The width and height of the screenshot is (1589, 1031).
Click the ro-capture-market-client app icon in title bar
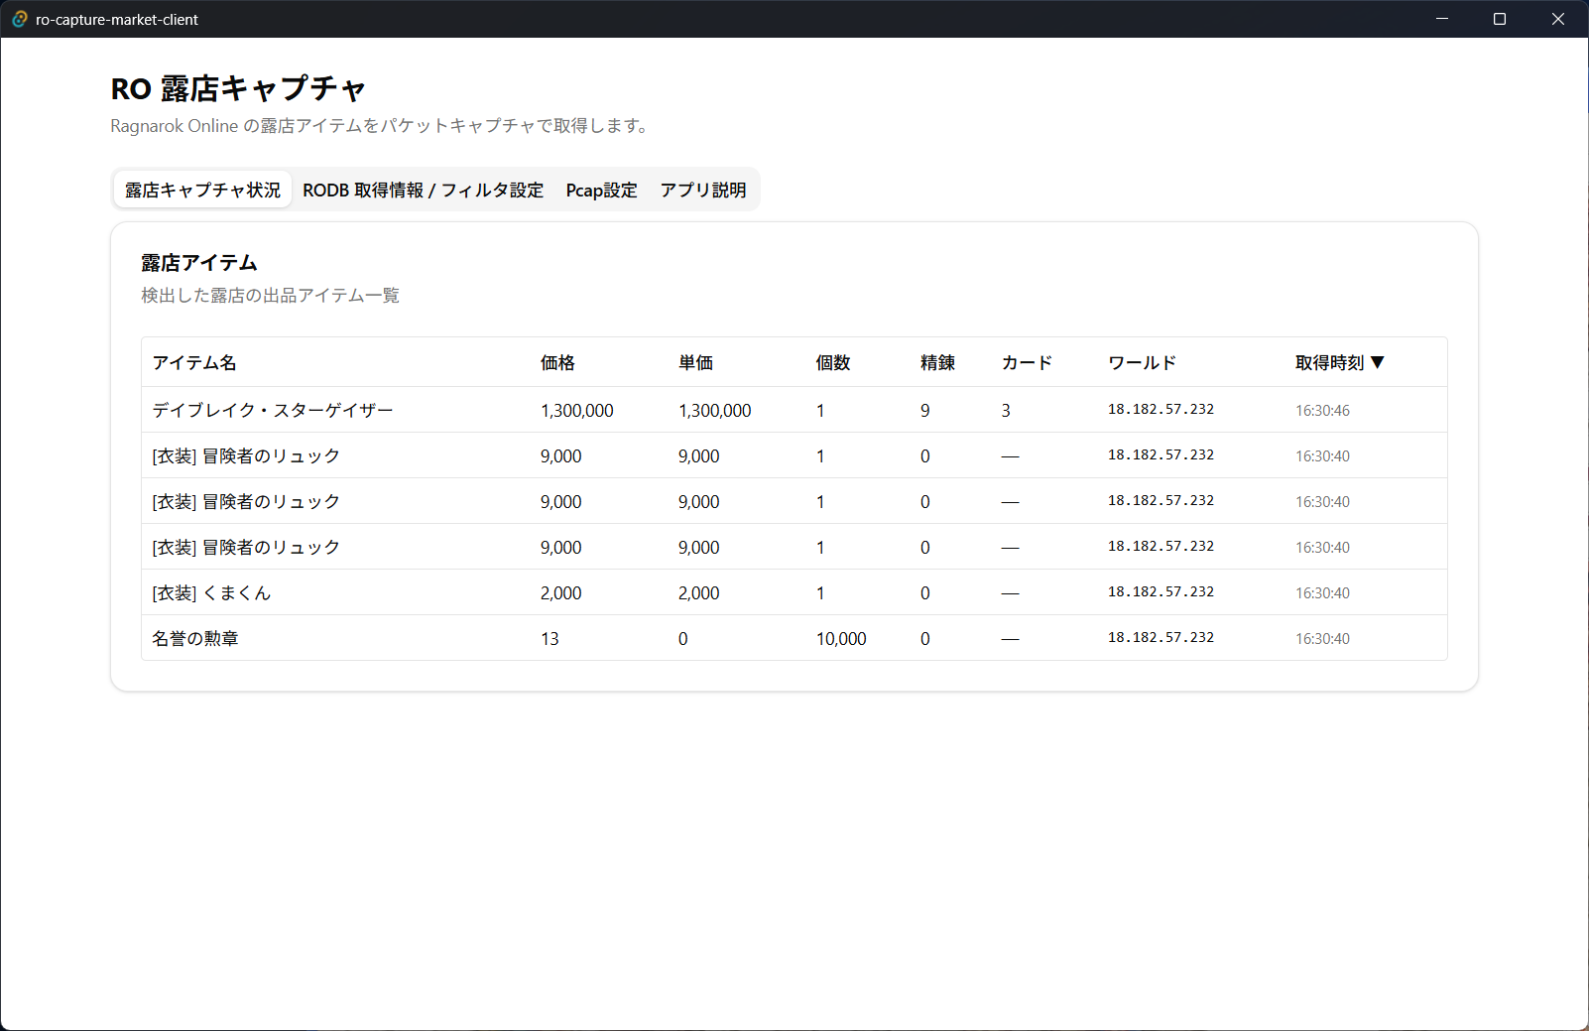(x=19, y=19)
